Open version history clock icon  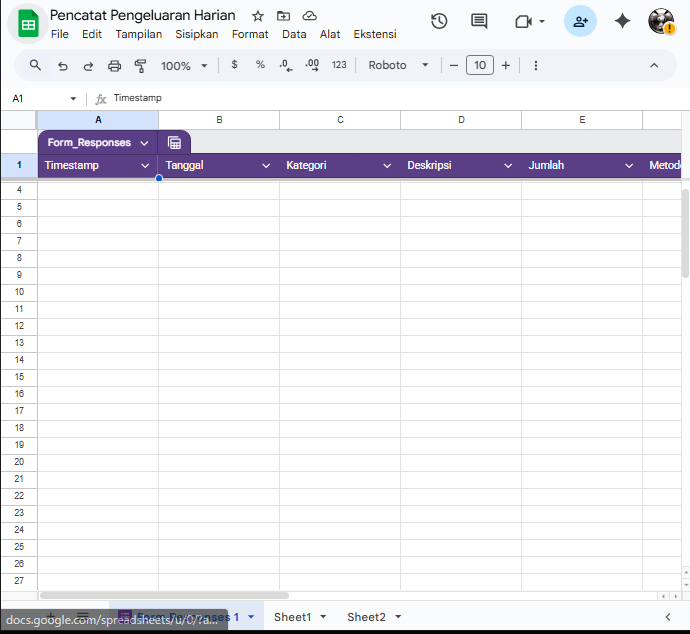point(438,21)
